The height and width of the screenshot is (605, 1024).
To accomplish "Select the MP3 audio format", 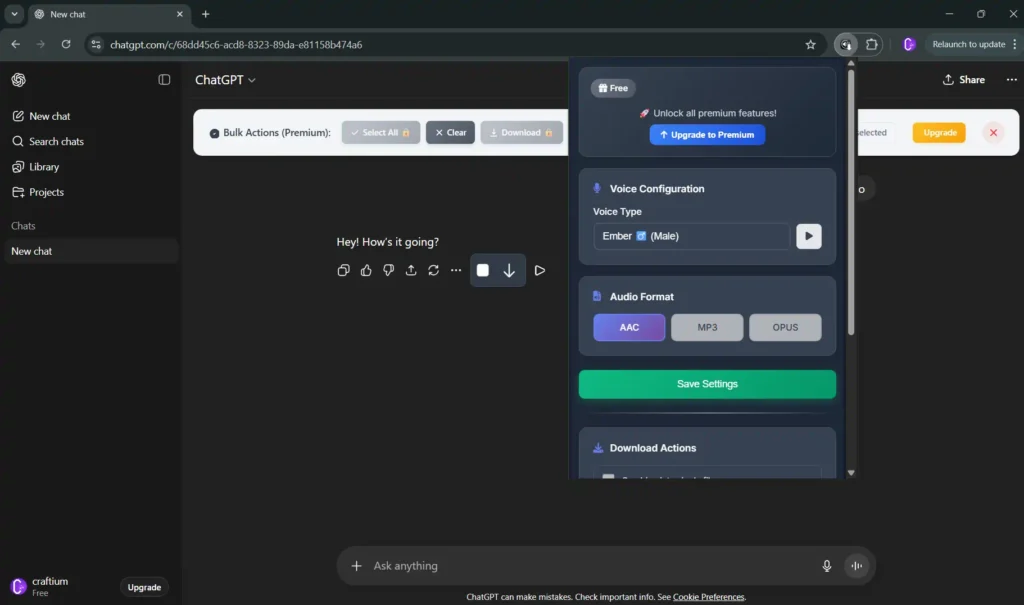I will 707,327.
